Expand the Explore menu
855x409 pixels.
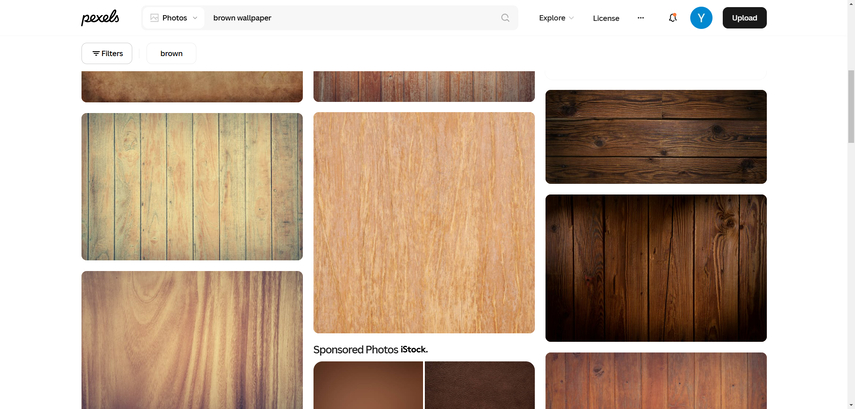(x=556, y=18)
